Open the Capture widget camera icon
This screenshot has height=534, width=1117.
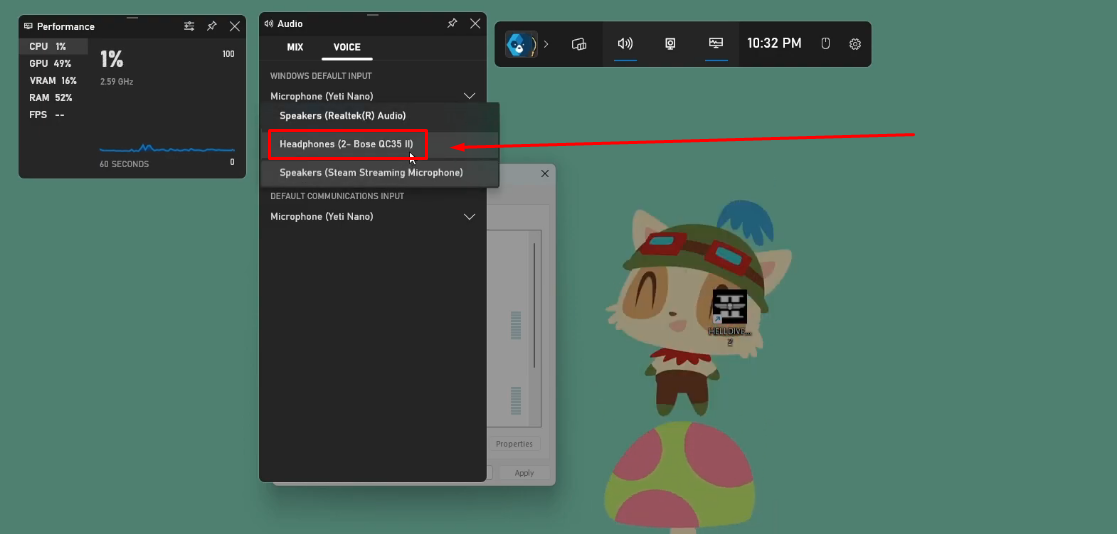tap(670, 44)
